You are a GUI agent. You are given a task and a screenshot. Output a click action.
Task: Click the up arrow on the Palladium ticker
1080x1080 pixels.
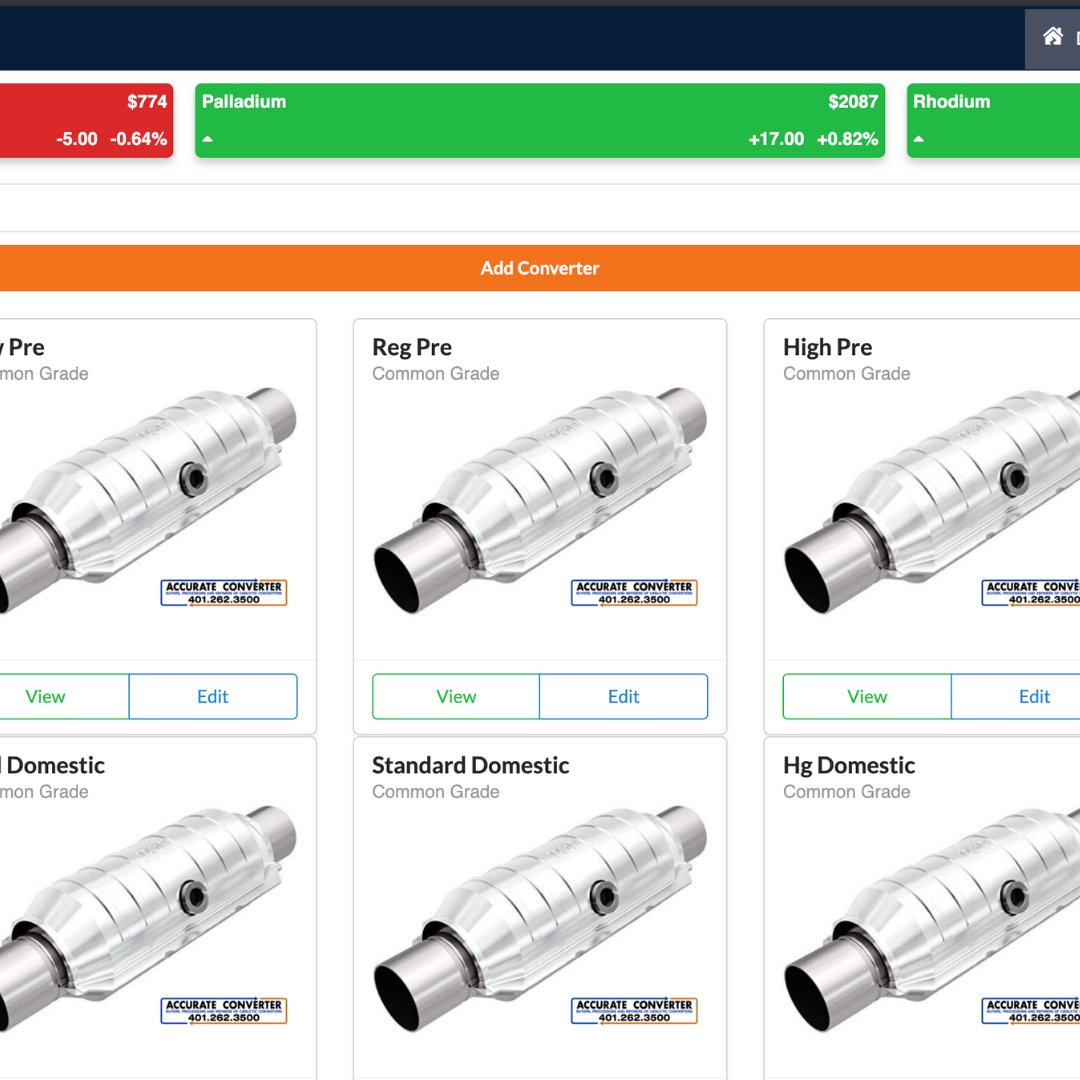tap(208, 139)
